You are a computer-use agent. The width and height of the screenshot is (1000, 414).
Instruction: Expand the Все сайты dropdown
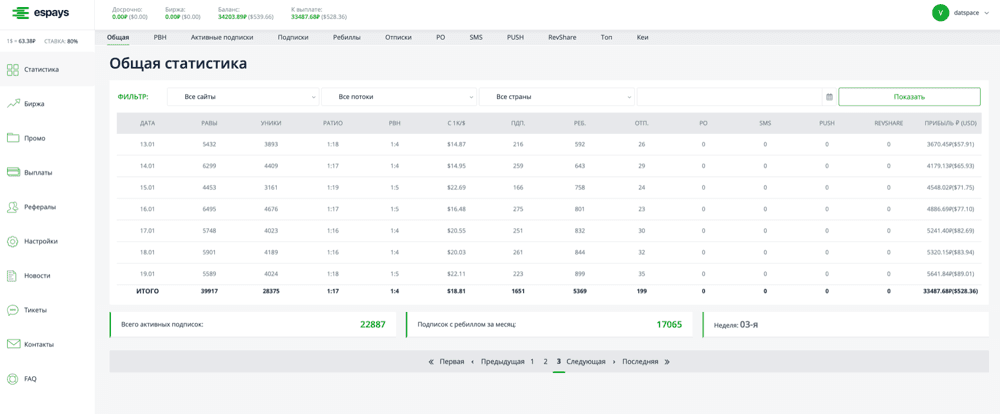243,97
